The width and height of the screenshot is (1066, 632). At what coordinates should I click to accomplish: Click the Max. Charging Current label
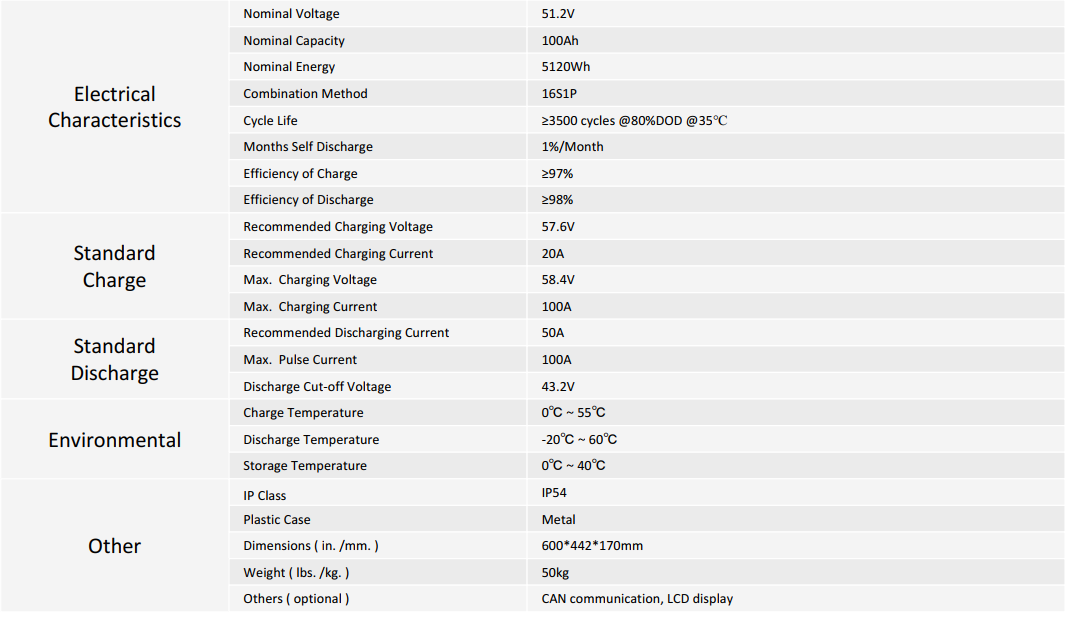309,306
